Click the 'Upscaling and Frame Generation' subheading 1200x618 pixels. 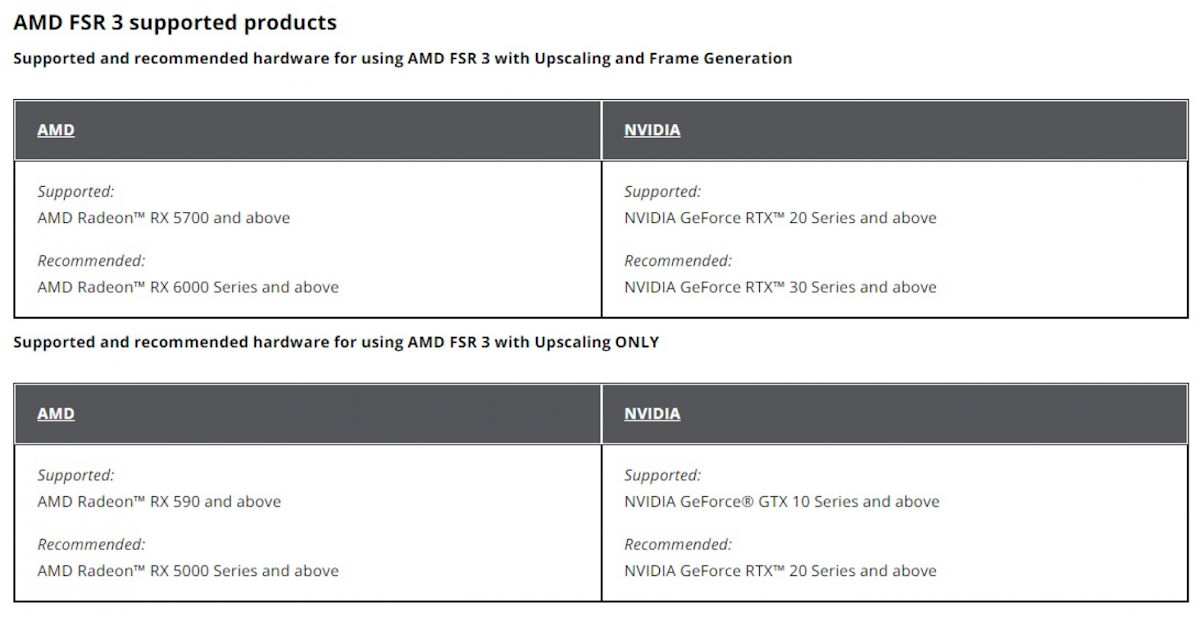tap(402, 58)
